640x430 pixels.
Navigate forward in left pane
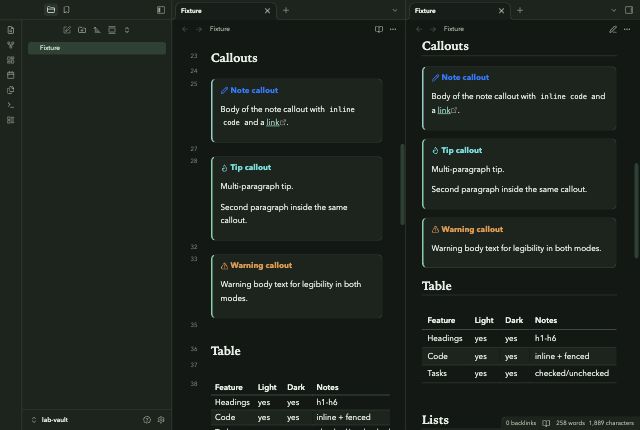[x=199, y=29]
